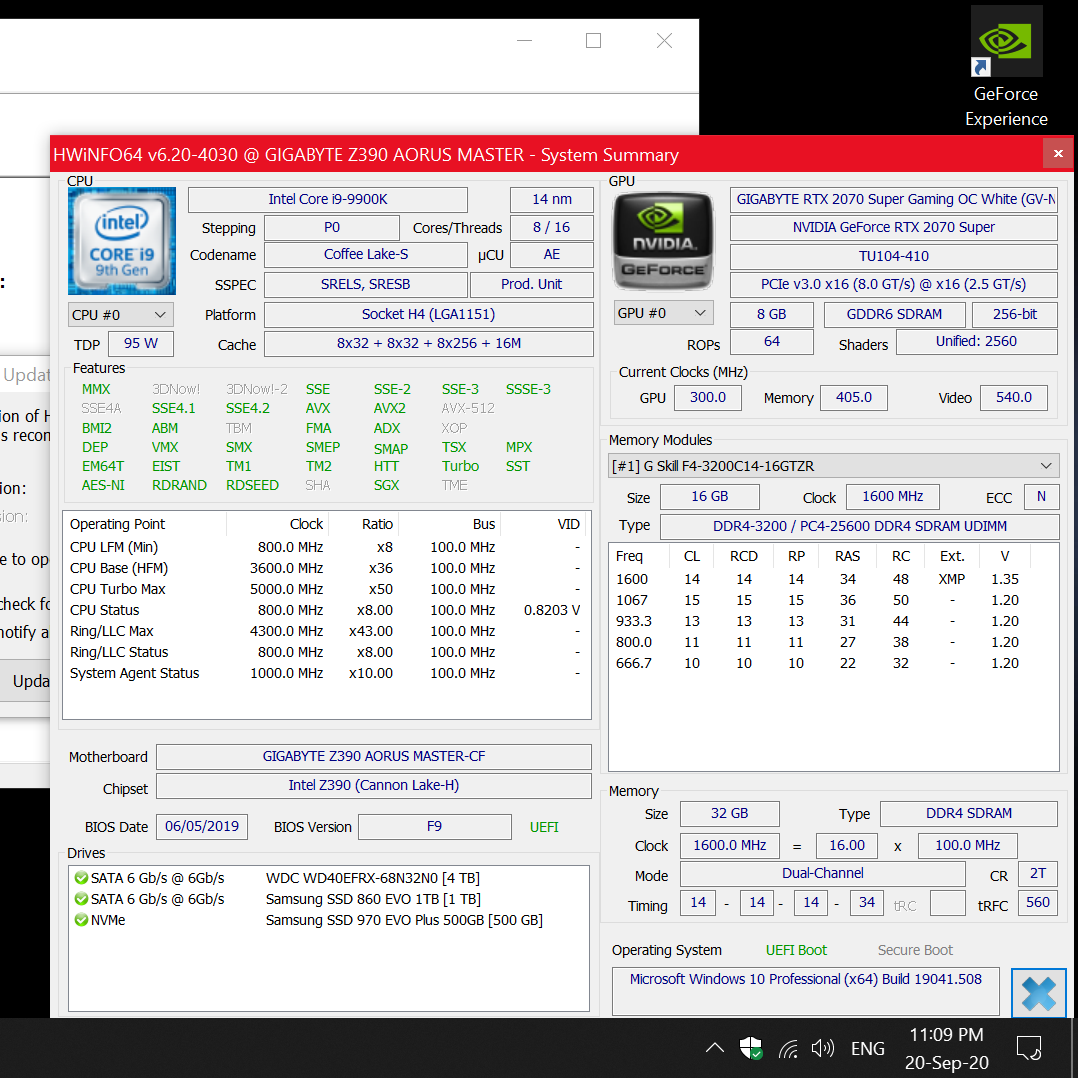Switch input language via ENG indicator
The image size is (1078, 1078).
[x=868, y=1048]
